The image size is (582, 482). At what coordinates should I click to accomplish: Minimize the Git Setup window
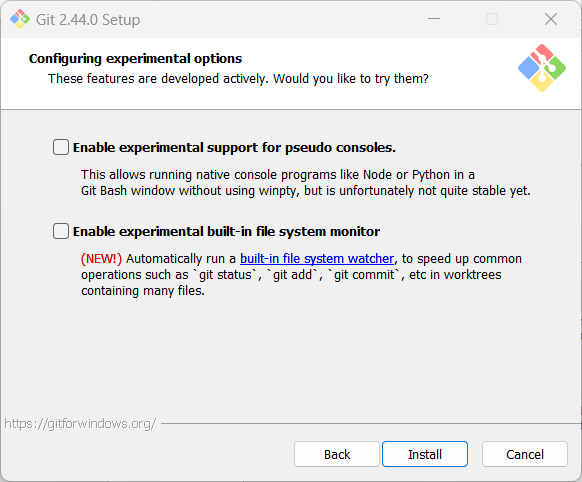coord(434,19)
